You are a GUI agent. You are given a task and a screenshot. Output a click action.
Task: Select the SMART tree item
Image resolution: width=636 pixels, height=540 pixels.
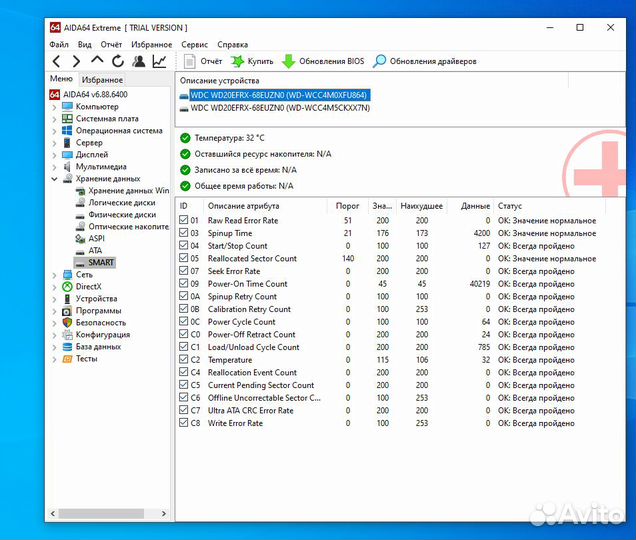pos(95,262)
